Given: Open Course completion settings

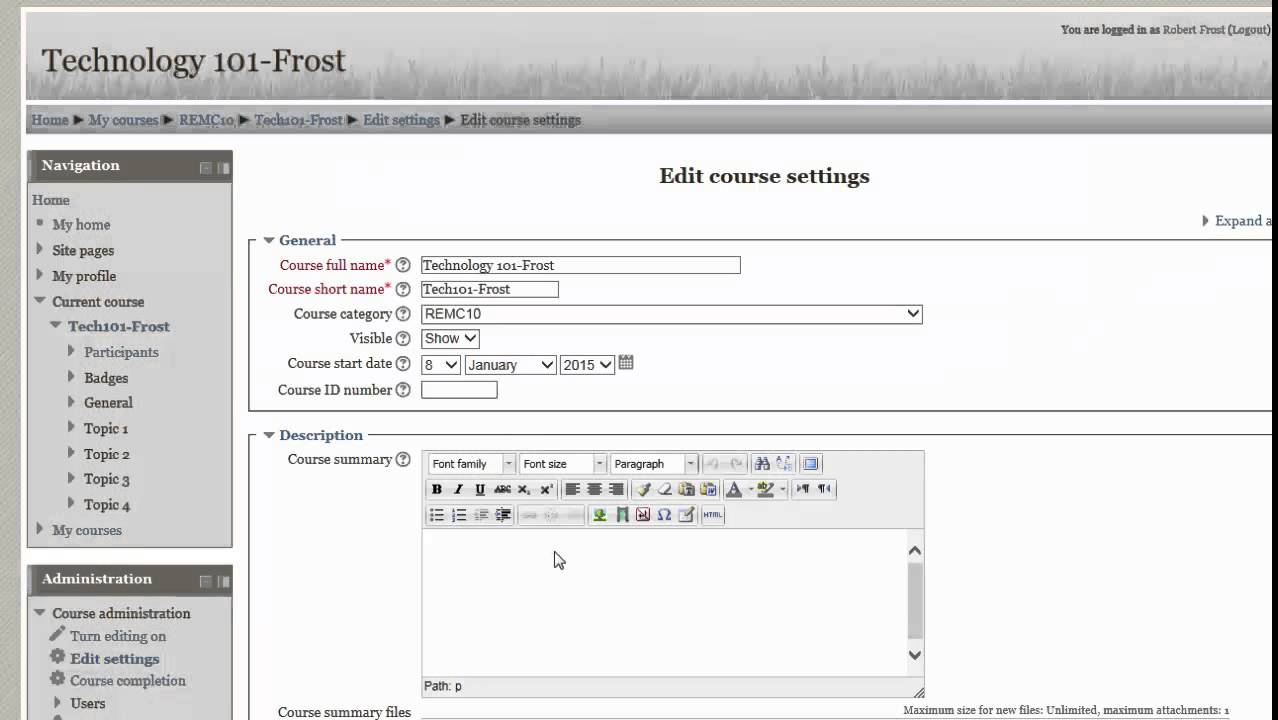Looking at the screenshot, I should (x=128, y=681).
